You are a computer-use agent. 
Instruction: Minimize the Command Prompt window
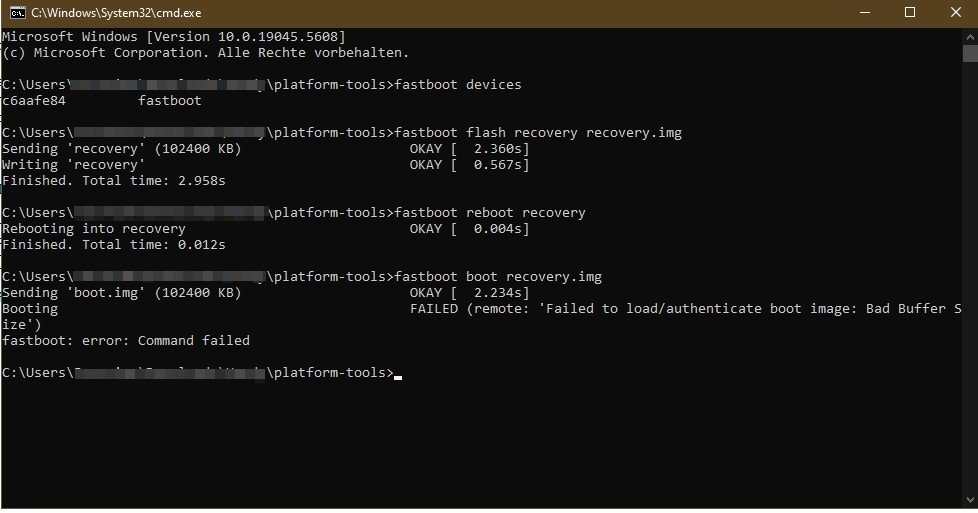(x=863, y=12)
